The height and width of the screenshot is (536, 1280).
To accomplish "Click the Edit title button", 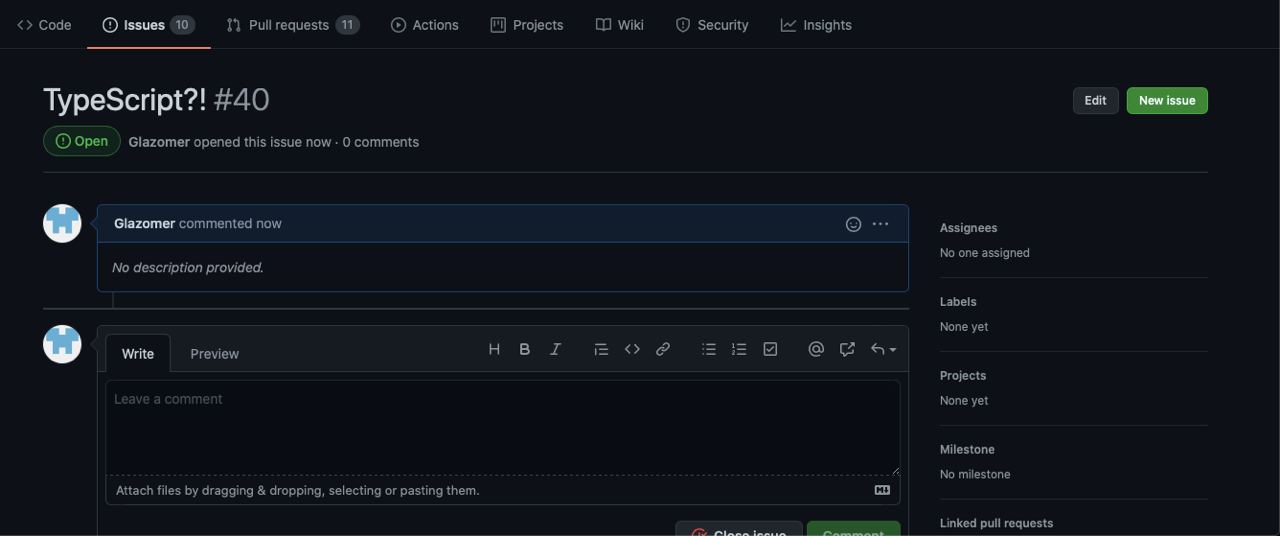I will coord(1096,100).
